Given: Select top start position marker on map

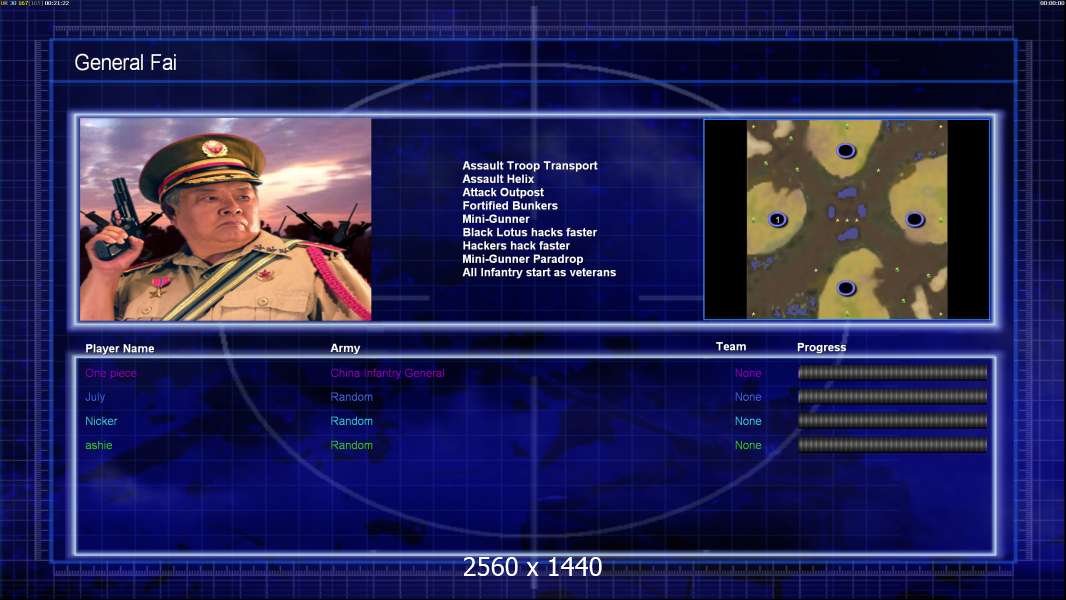Looking at the screenshot, I should coord(846,151).
